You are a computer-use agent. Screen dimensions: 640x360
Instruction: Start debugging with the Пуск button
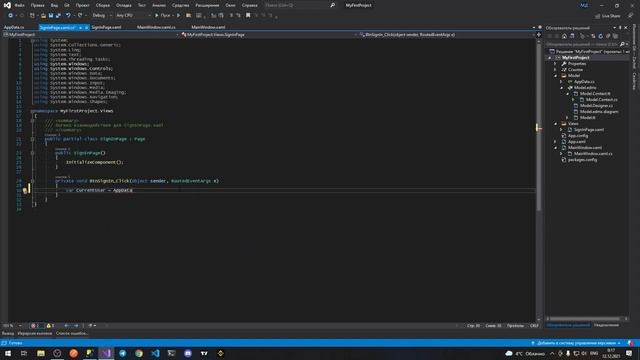click(x=162, y=16)
